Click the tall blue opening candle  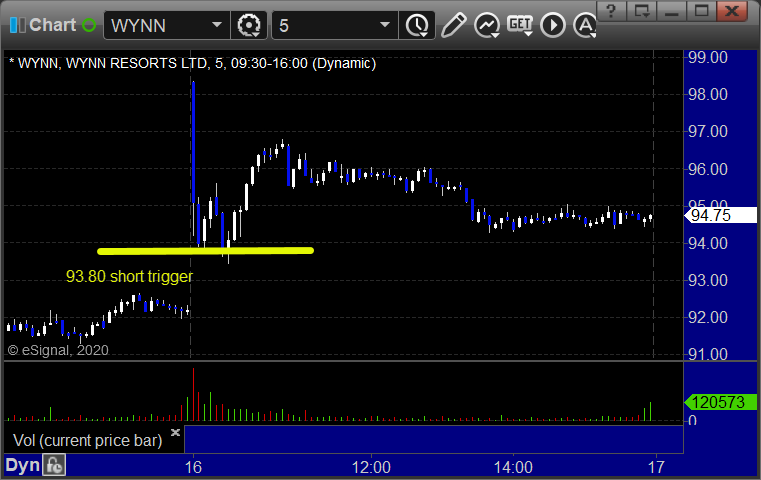pos(194,142)
